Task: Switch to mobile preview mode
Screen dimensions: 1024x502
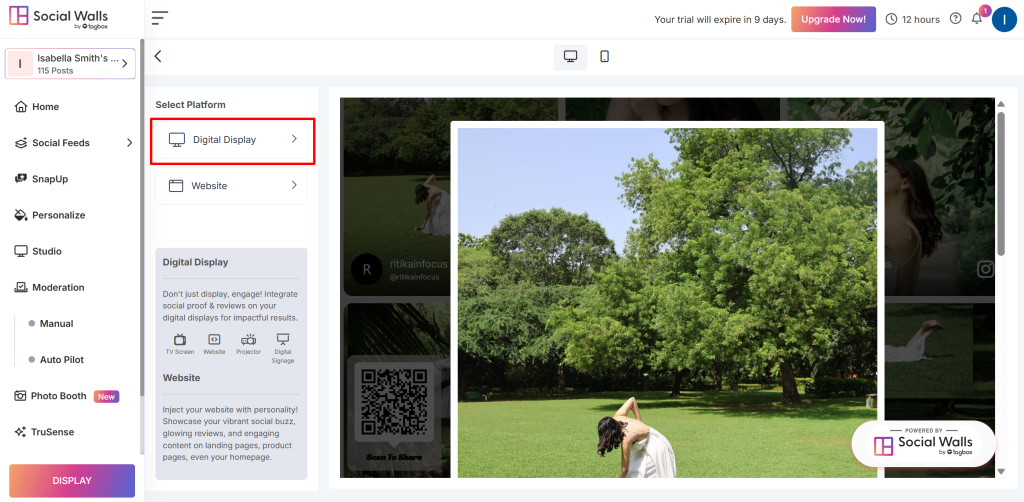Action: coord(605,57)
